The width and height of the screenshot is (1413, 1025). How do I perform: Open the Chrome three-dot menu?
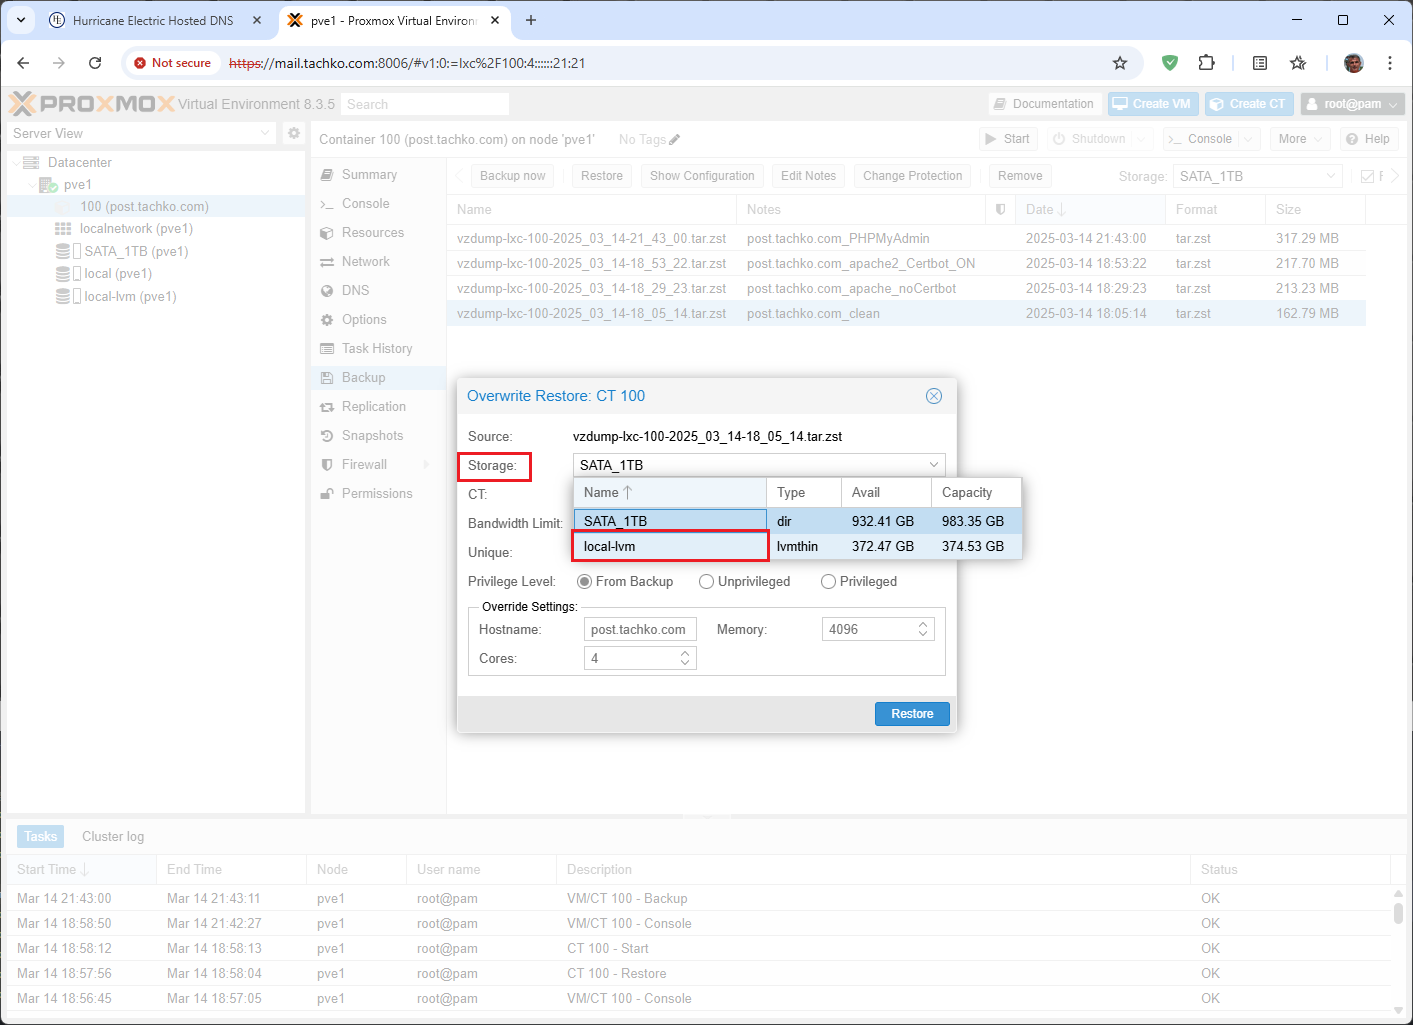tap(1390, 63)
